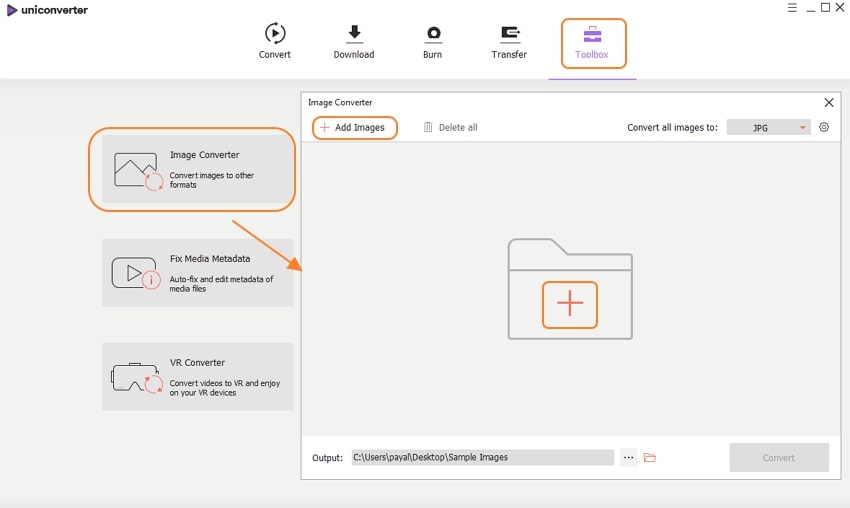Click the Add Images button
The image size is (850, 508).
point(354,127)
